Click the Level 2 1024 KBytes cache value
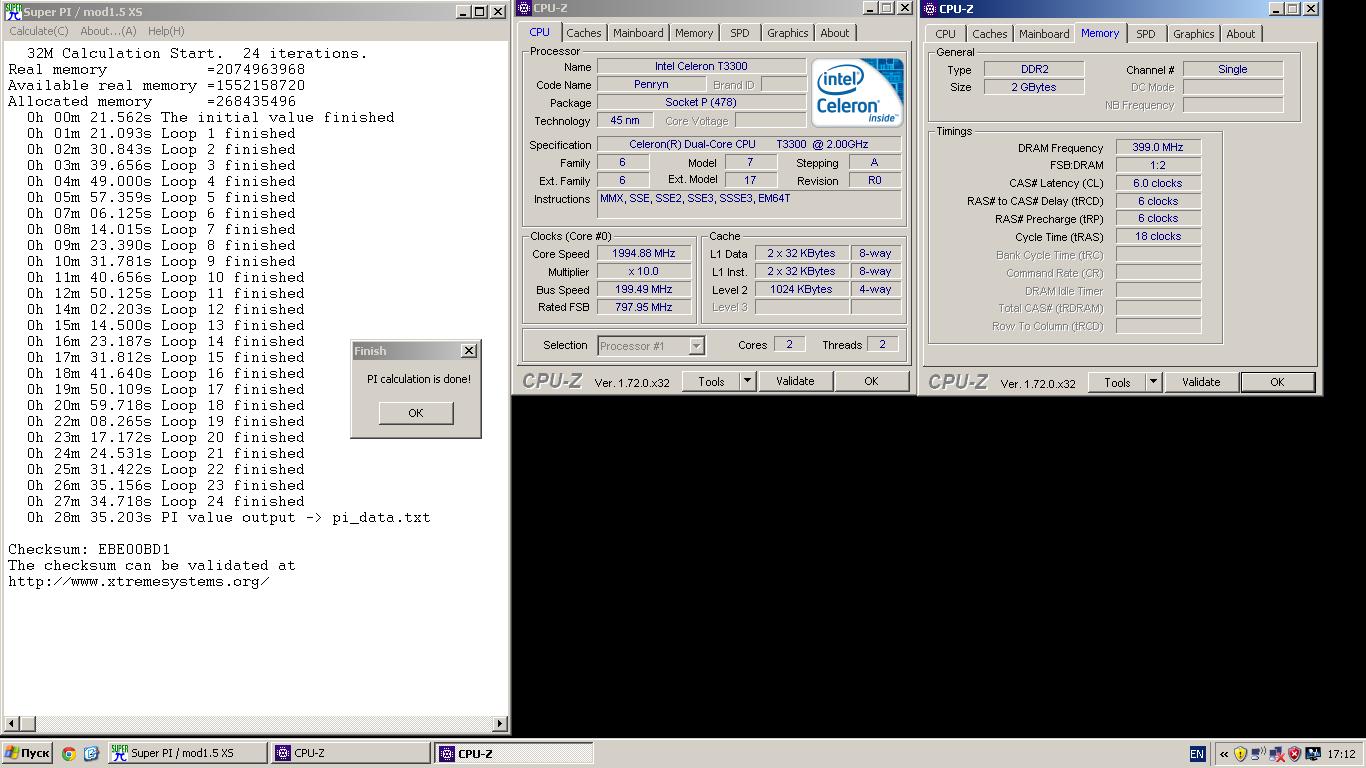 (801, 290)
